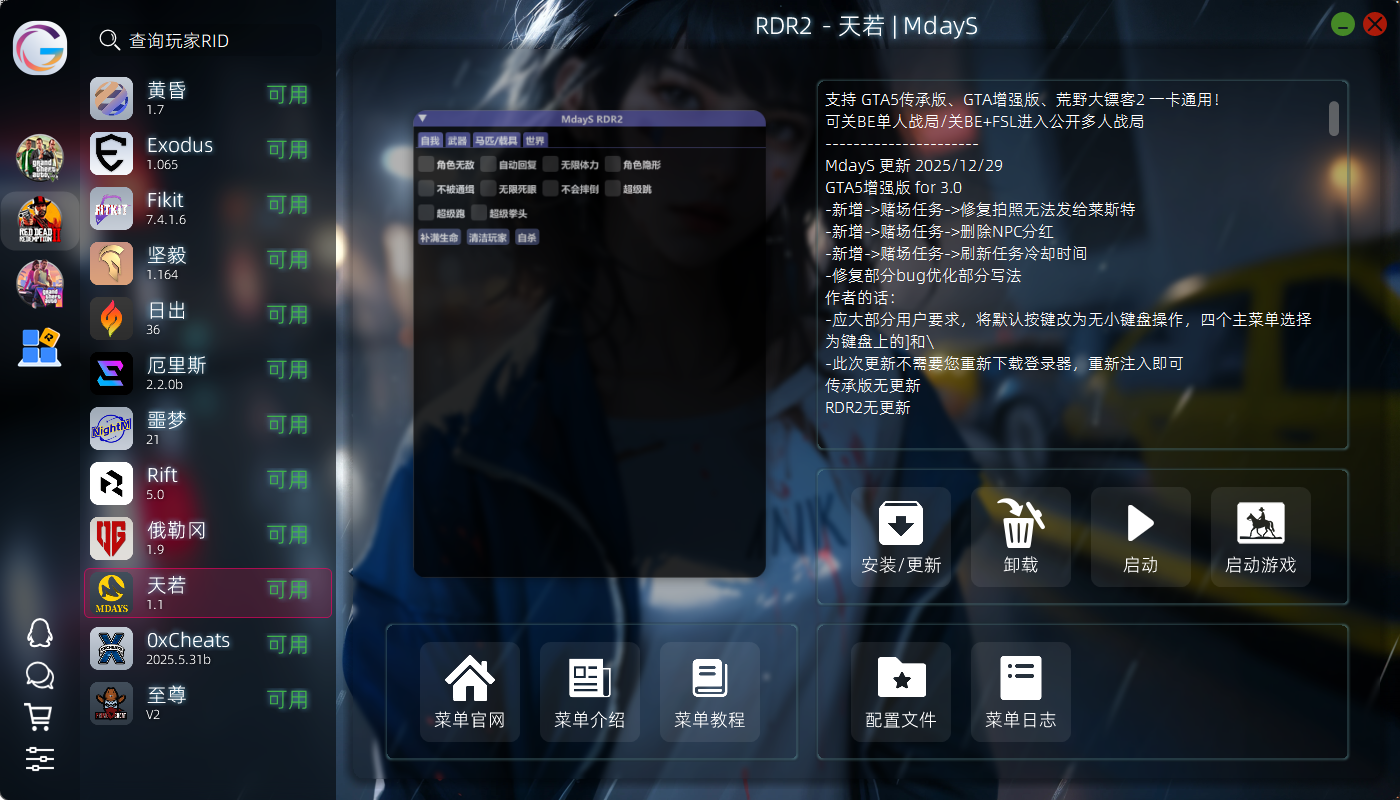
Task: Switch to the 武器 tab
Action: pyautogui.click(x=457, y=141)
